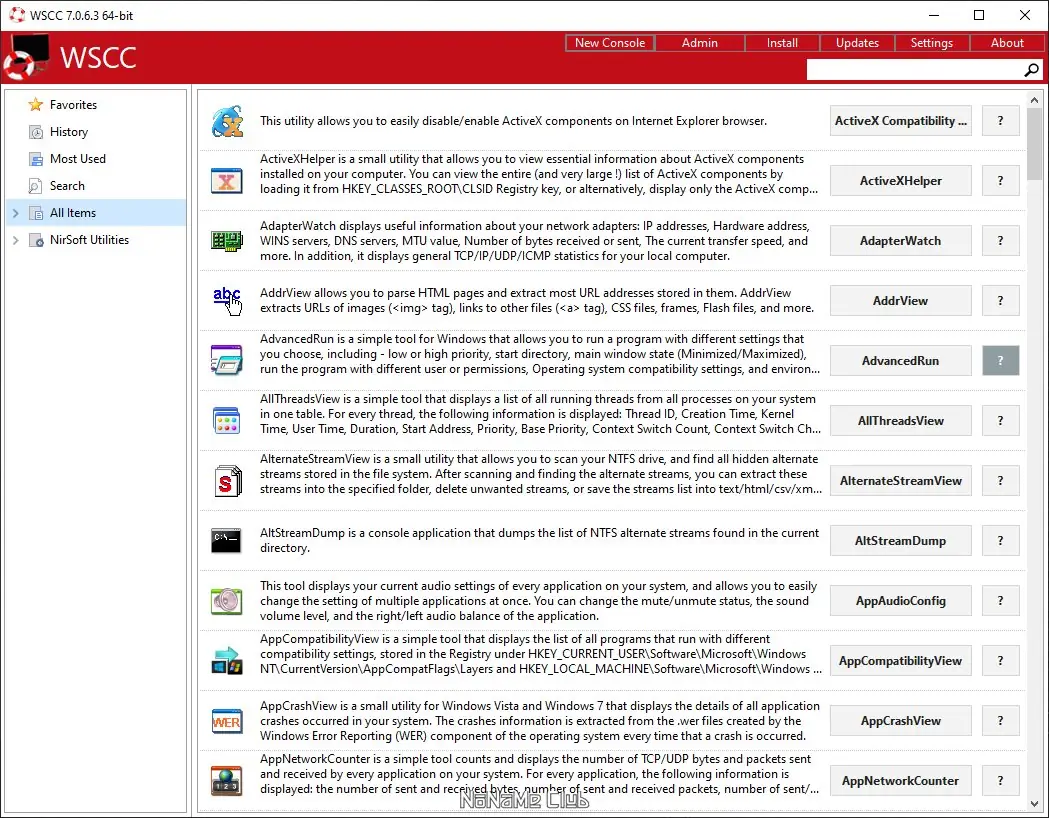The image size is (1049, 818).
Task: Open help for AdvancedRun
Action: 1000,361
